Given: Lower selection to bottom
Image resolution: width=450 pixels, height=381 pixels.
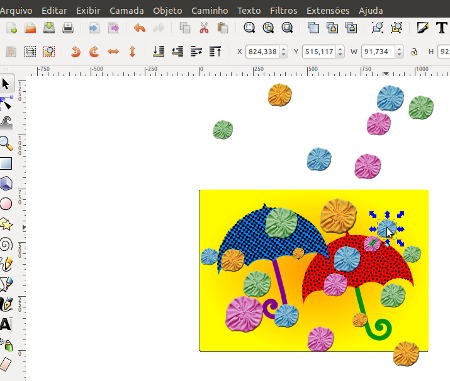Looking at the screenshot, I should click(159, 52).
